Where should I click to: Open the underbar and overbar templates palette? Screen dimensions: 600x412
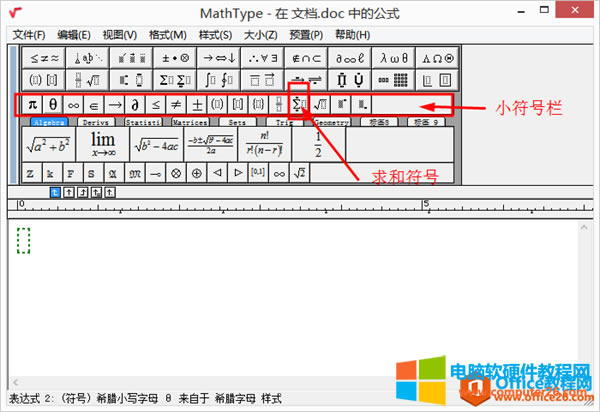[x=262, y=80]
